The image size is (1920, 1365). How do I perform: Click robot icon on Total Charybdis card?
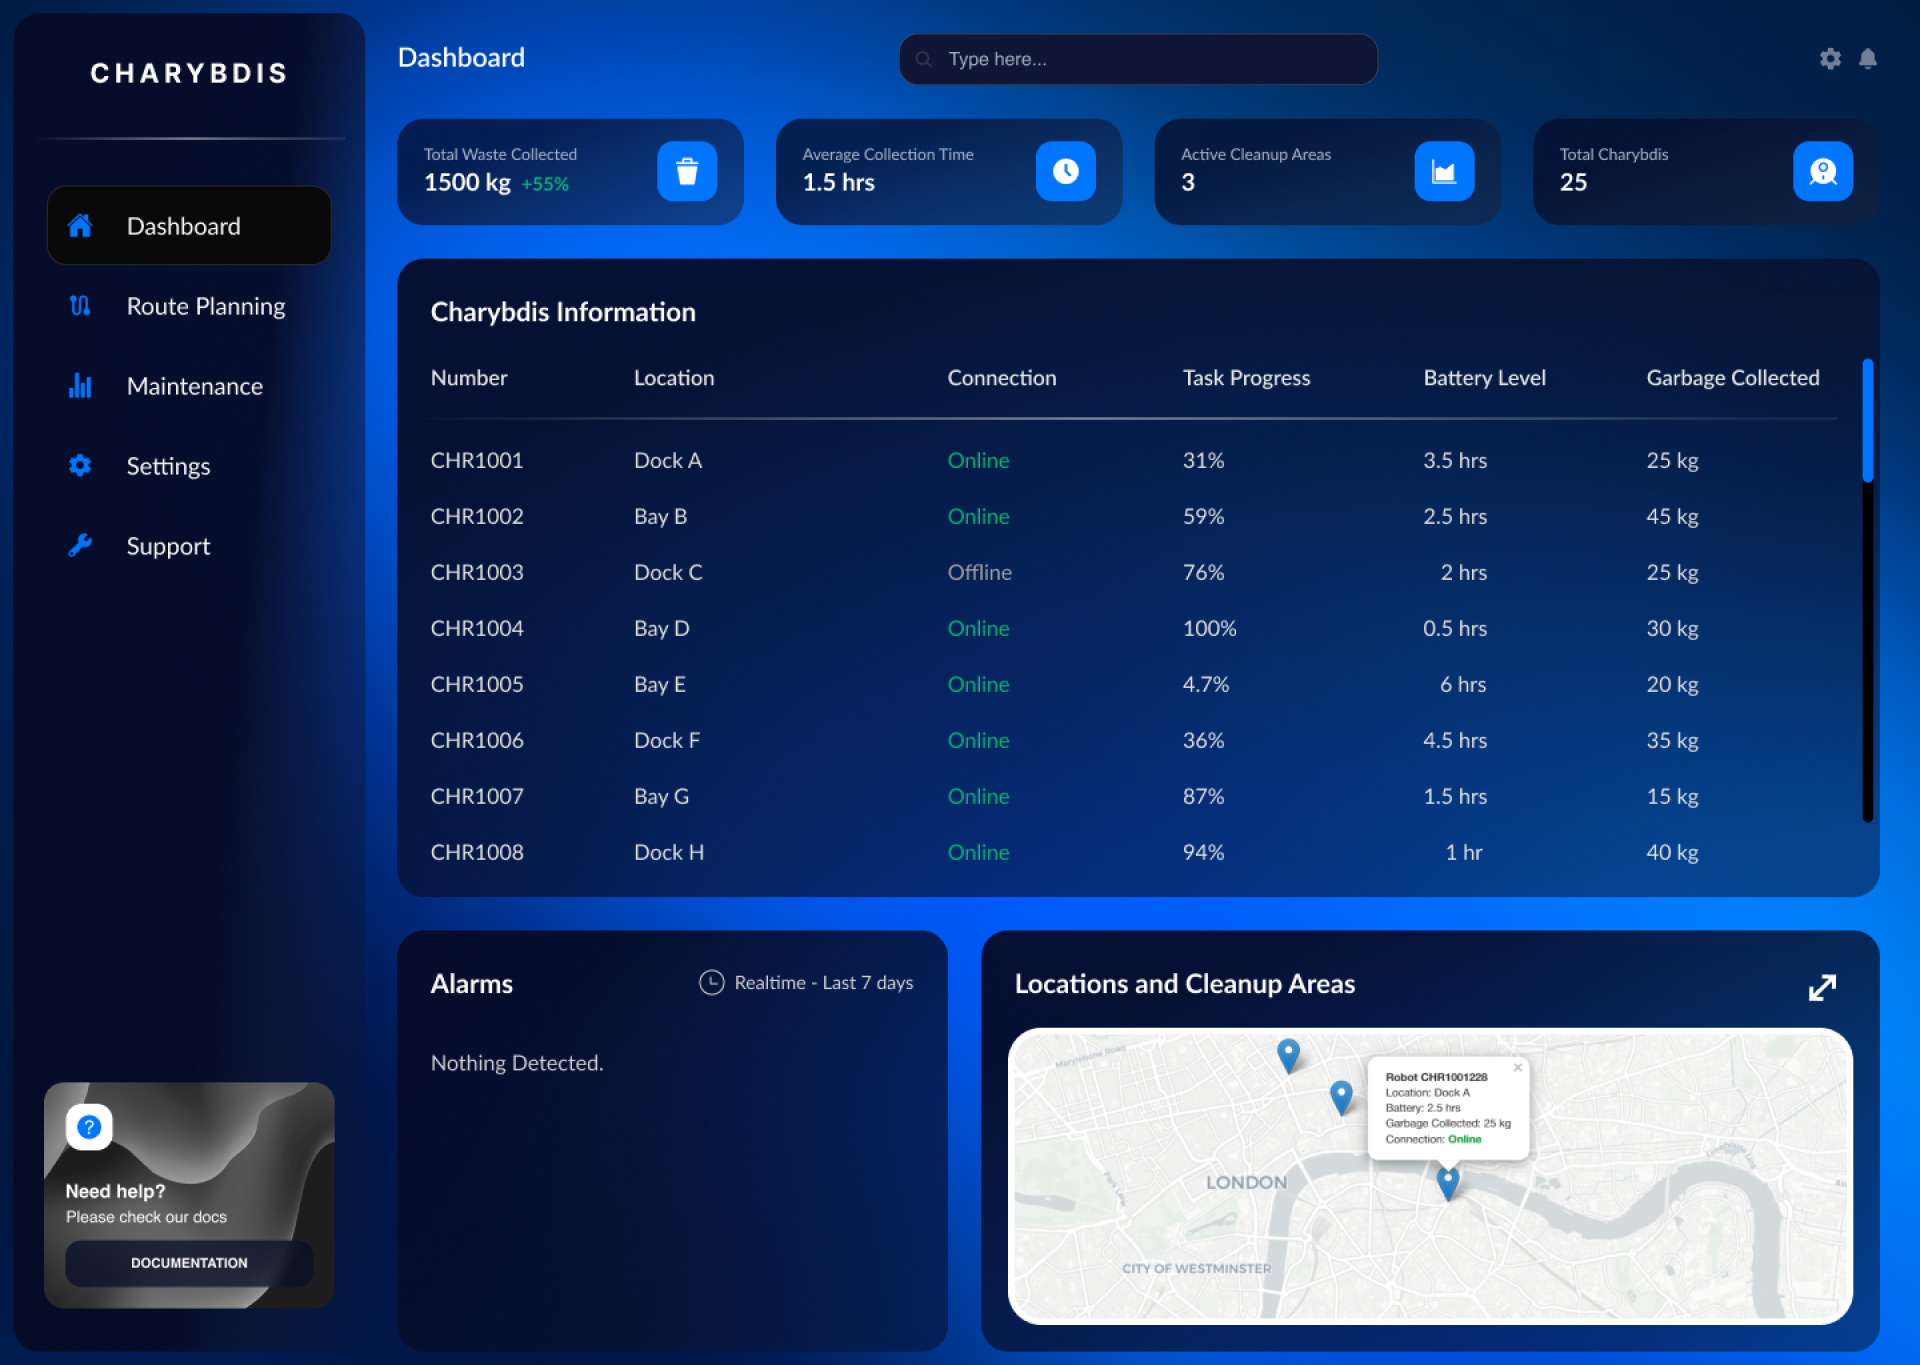(x=1823, y=172)
